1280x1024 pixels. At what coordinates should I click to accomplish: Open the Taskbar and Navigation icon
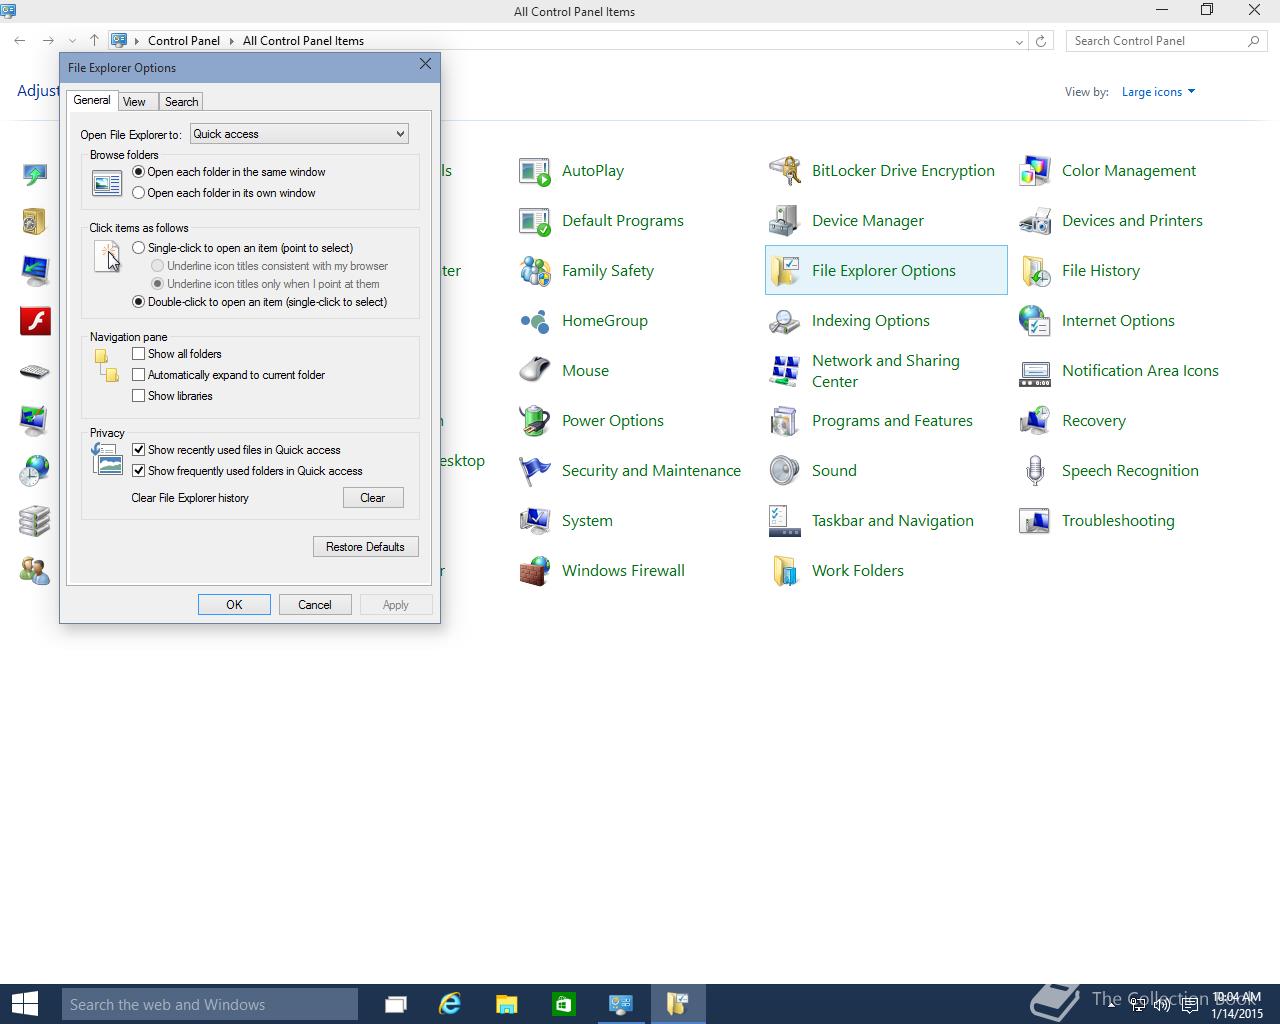[785, 521]
